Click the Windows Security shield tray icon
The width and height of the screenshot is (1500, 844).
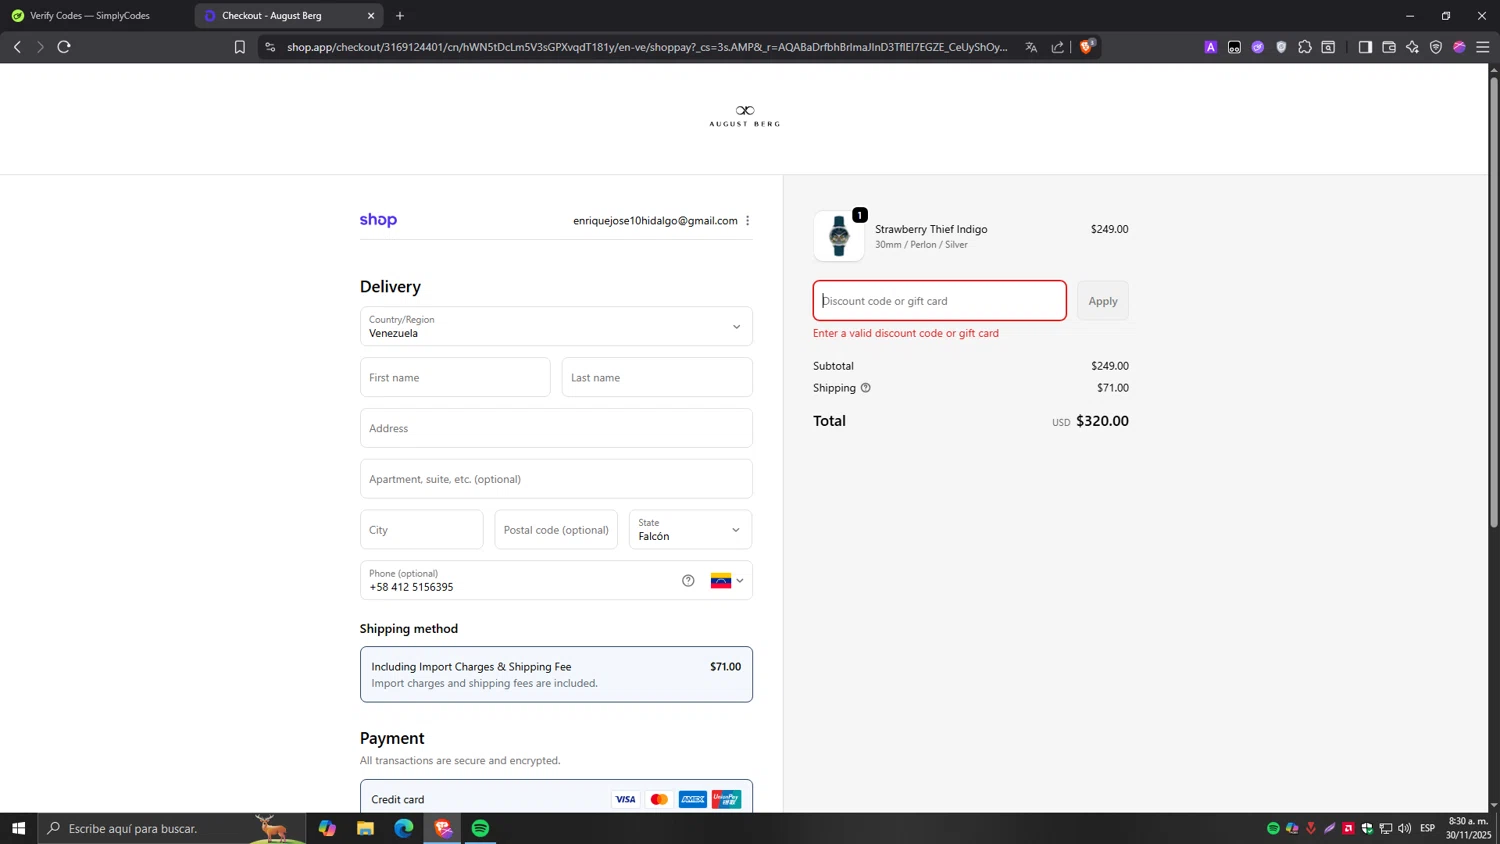[x=1367, y=828]
